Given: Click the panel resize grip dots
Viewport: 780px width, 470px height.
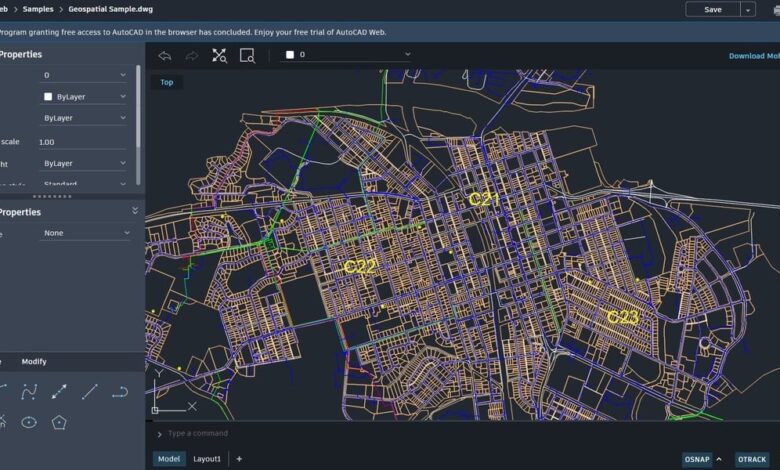Looking at the screenshot, I should click(x=52, y=196).
